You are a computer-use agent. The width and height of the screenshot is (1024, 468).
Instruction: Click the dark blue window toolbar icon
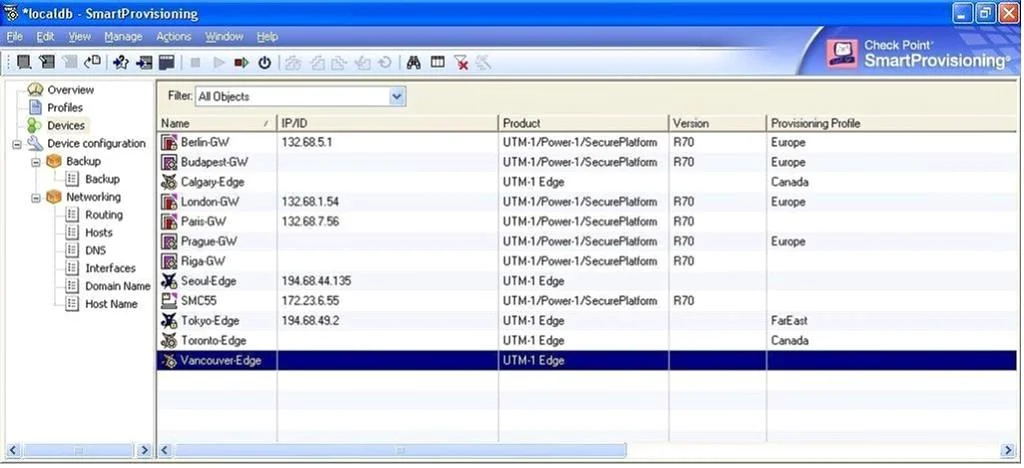167,63
